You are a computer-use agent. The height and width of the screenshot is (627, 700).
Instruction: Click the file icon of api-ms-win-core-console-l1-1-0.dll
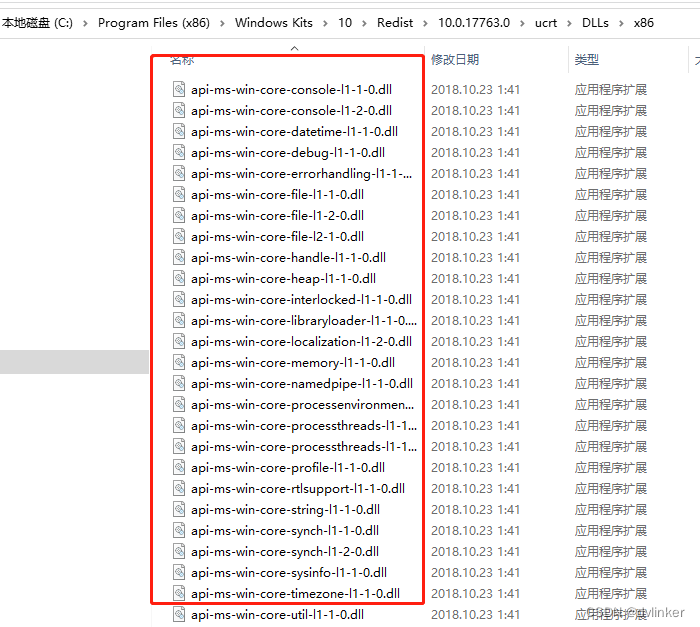(179, 89)
